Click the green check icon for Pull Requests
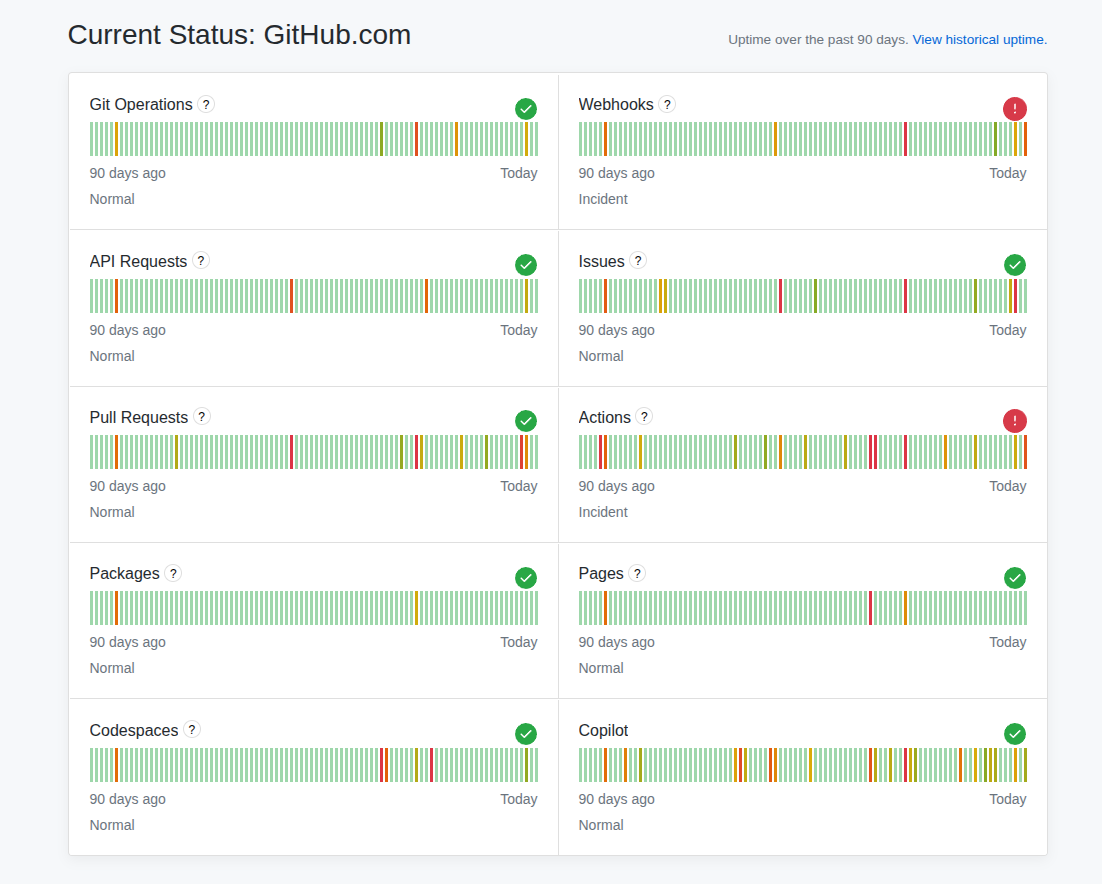The height and width of the screenshot is (884, 1102). [x=526, y=421]
